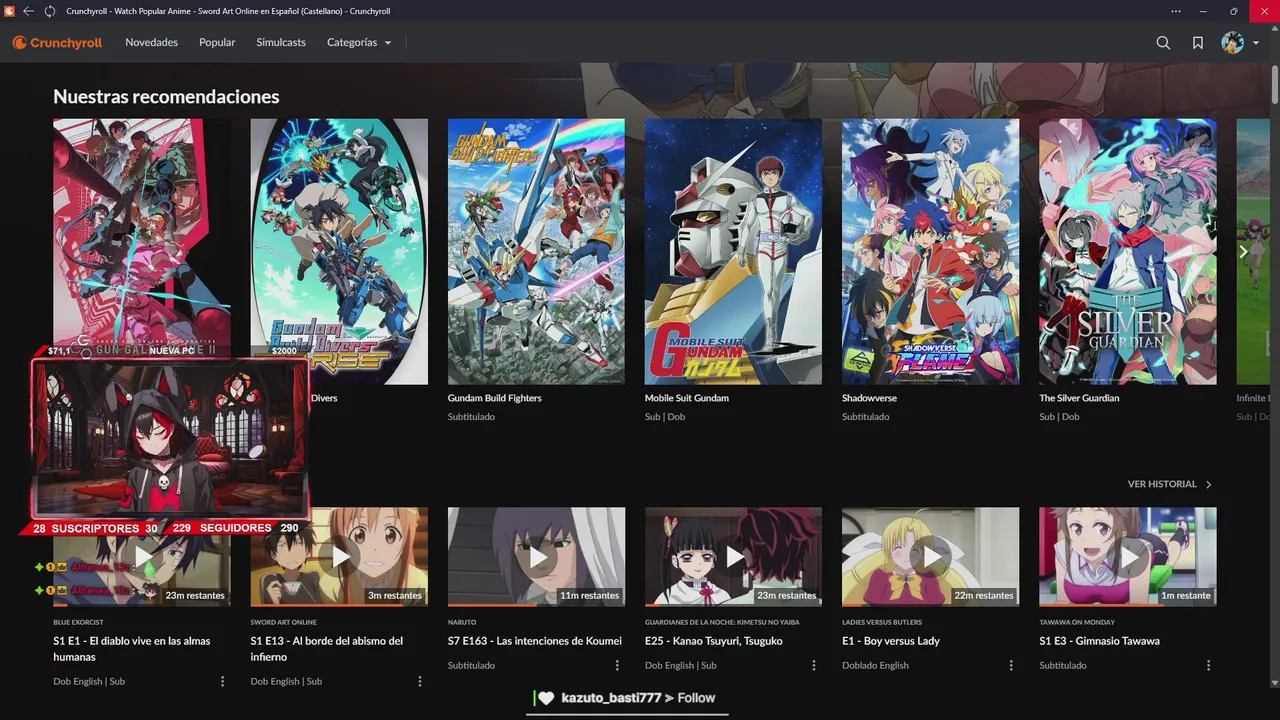Open the watchlist bookmark icon
Screen dimensions: 1280x720
click(1197, 43)
